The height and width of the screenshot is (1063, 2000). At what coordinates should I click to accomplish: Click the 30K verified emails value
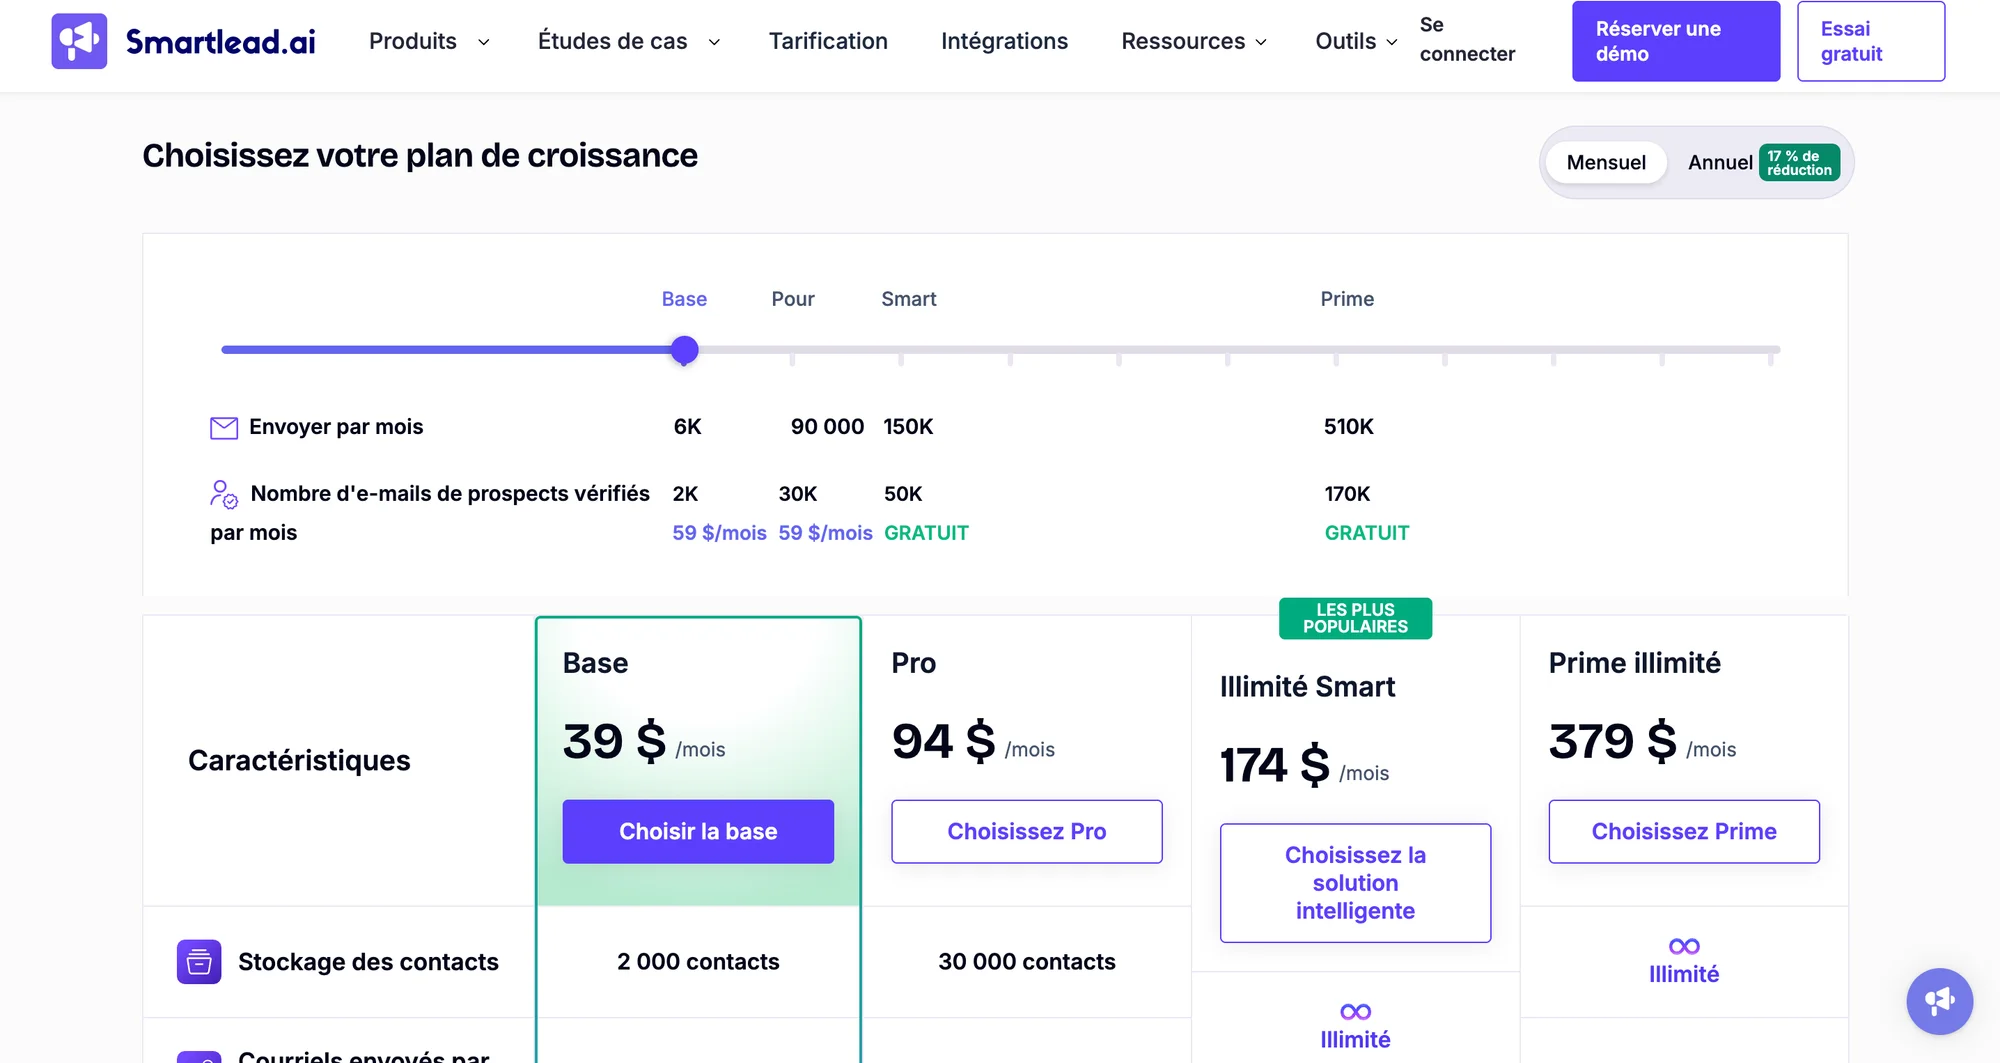coord(798,494)
